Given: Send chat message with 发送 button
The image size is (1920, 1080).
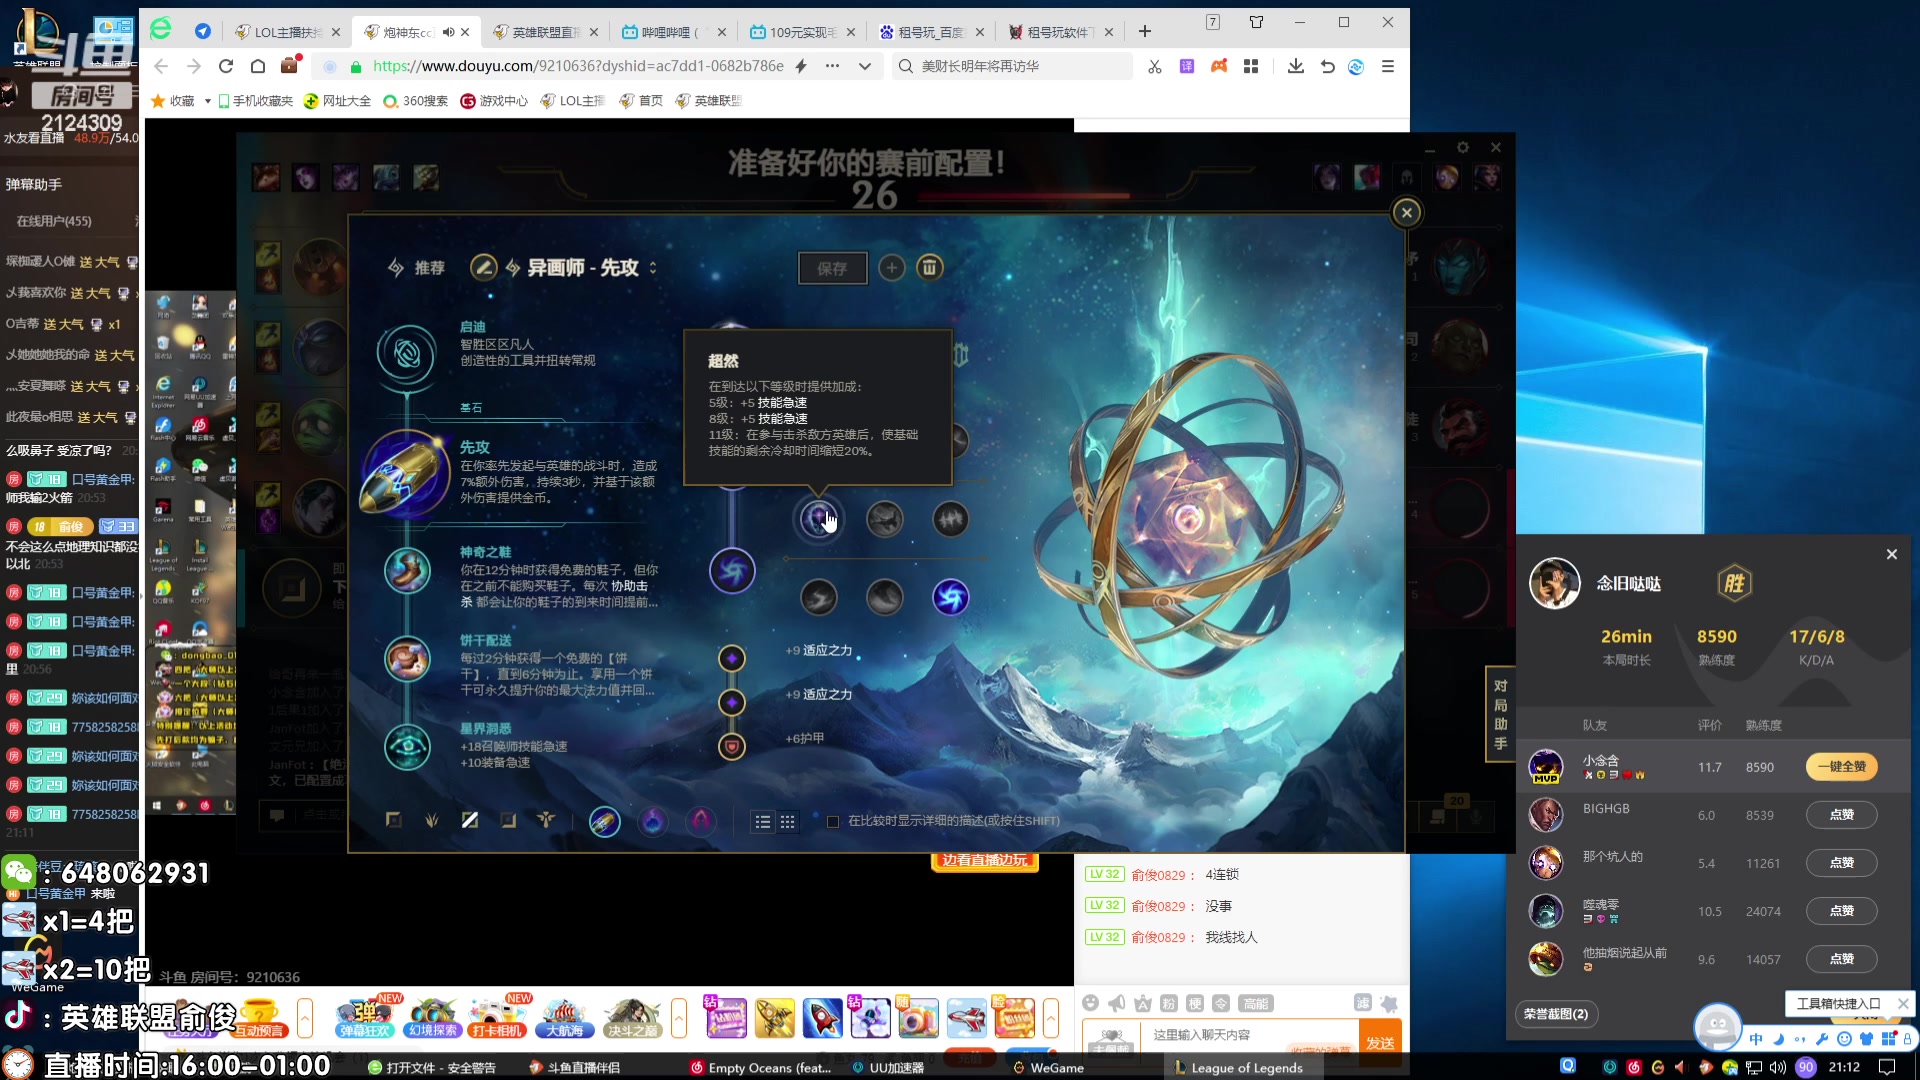Looking at the screenshot, I should pyautogui.click(x=1380, y=1043).
